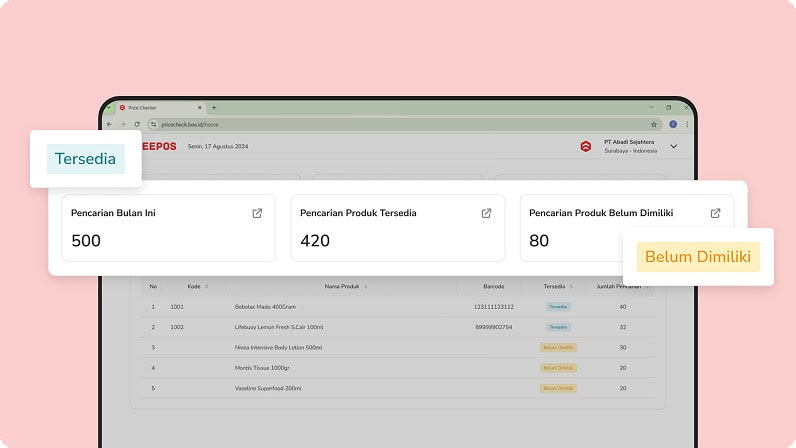Screen dimensions: 796x448
Task: Click the red company logo icon
Action: [x=586, y=146]
